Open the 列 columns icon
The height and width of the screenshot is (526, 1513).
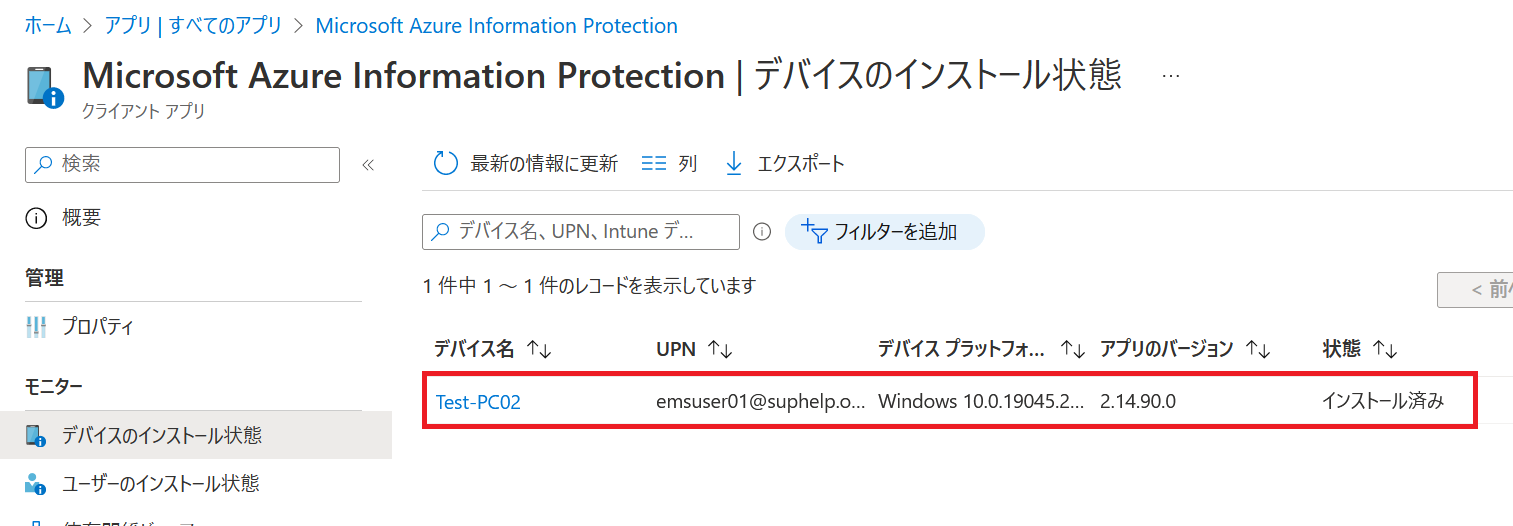[654, 164]
